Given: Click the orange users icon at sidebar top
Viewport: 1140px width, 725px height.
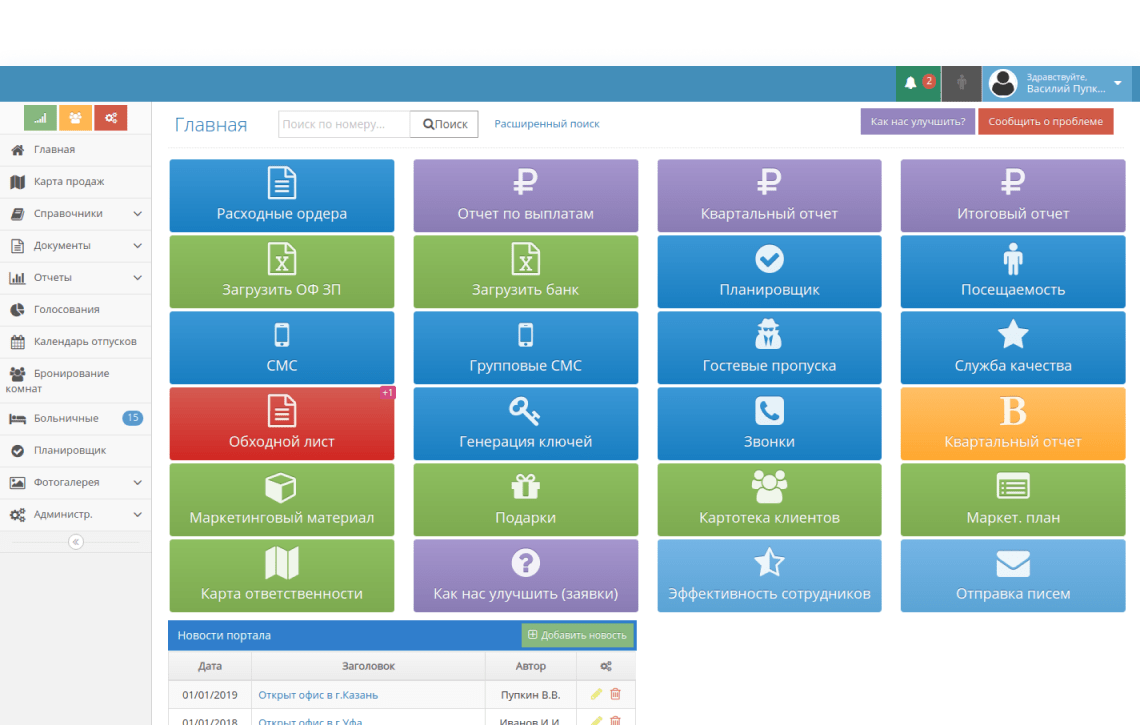Looking at the screenshot, I should tap(75, 117).
